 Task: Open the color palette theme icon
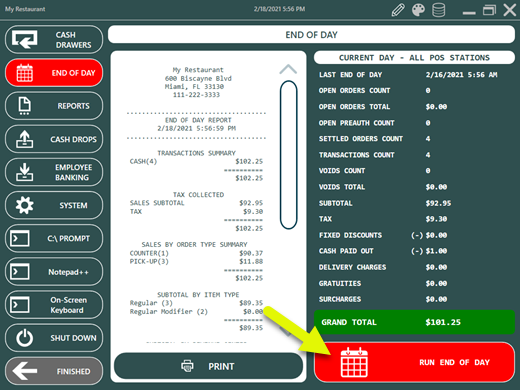418,10
